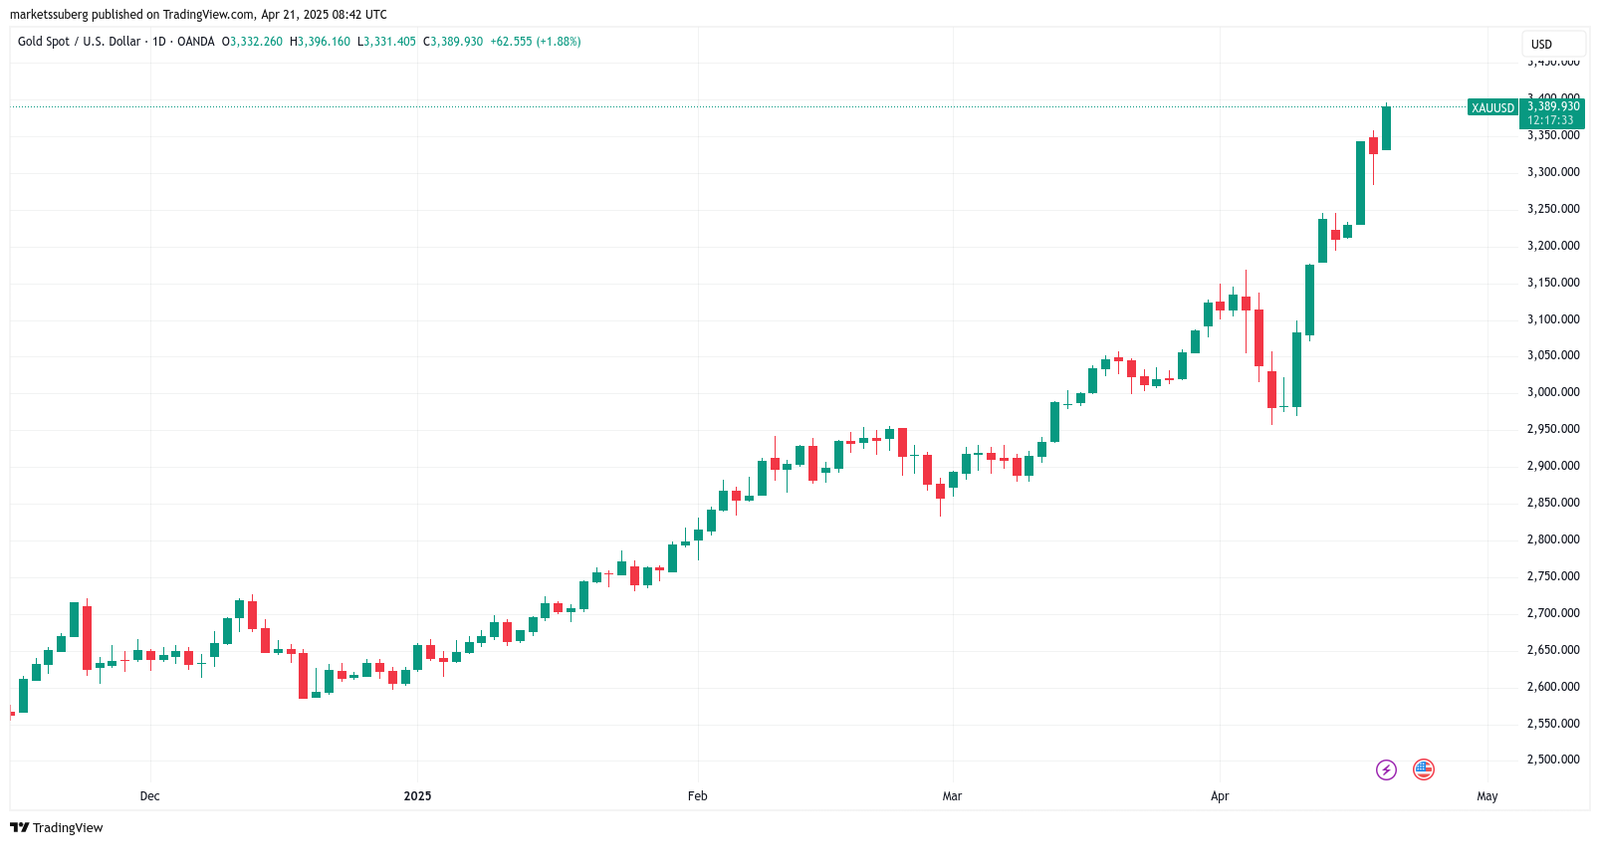
Task: Click the +62.555 (+1.88%) change value
Action: click(535, 42)
